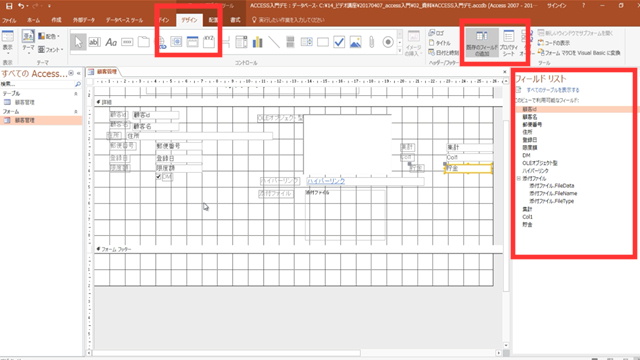Select the Line control tool

click(274, 42)
